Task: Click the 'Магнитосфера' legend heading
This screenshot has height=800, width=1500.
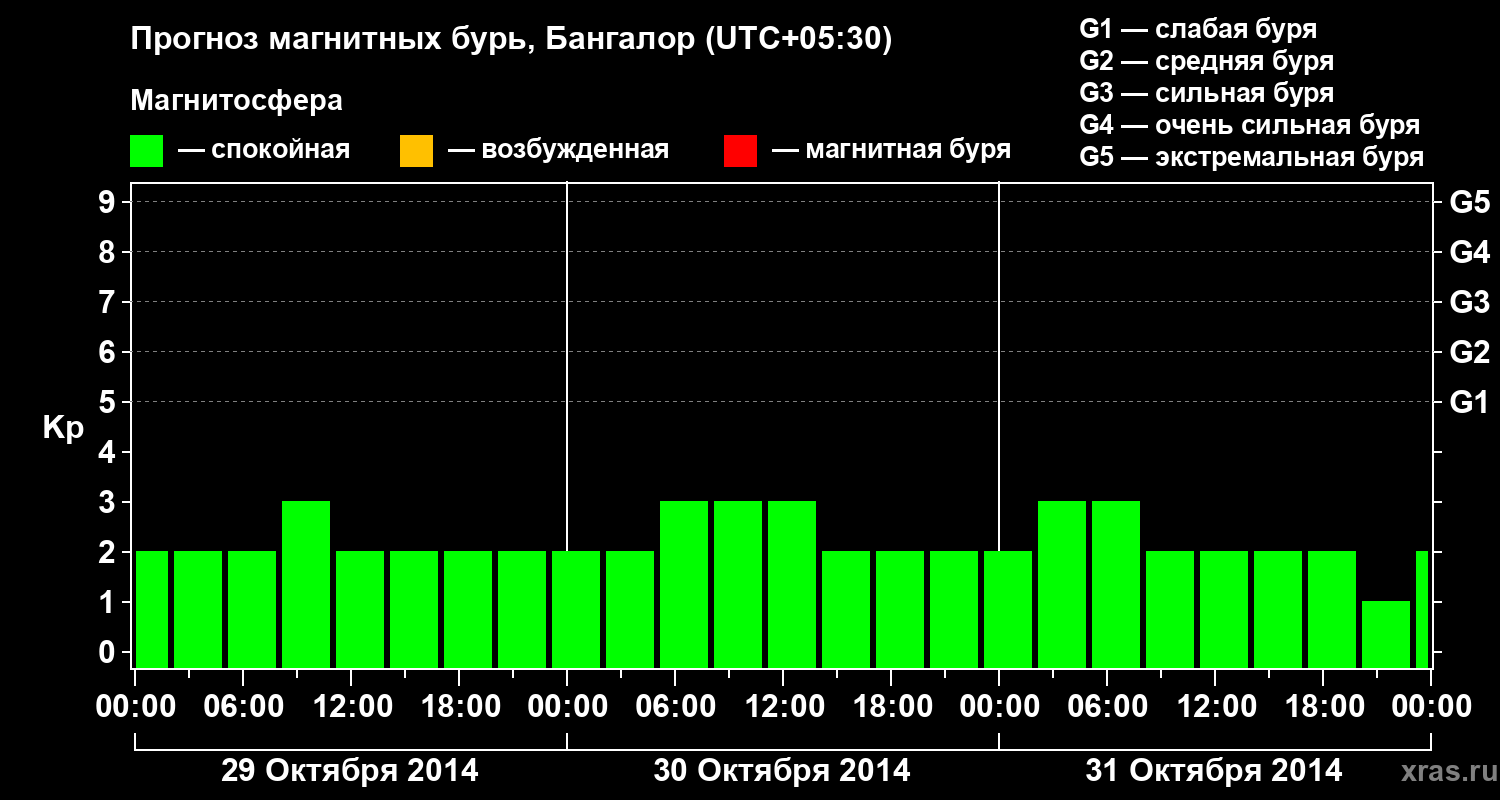Action: 236,101
